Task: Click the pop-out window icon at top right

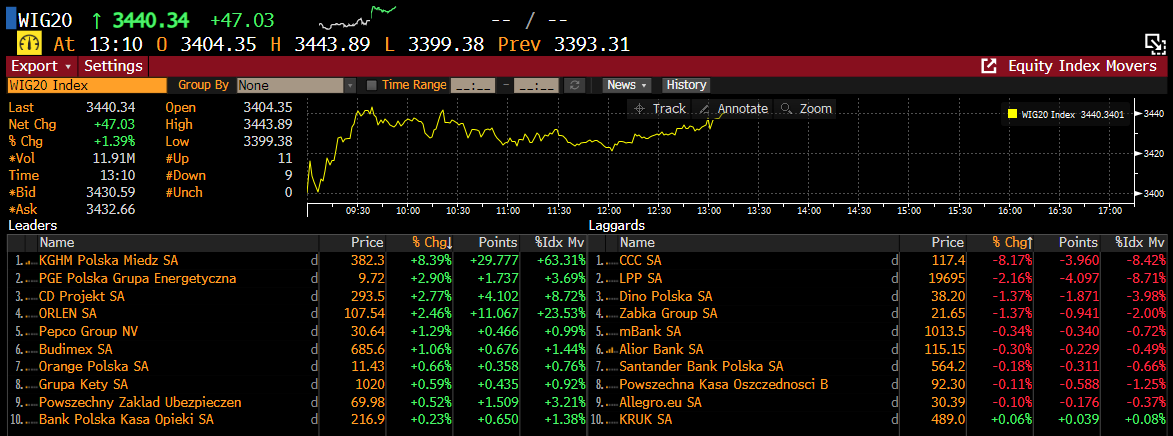Action: click(1154, 43)
